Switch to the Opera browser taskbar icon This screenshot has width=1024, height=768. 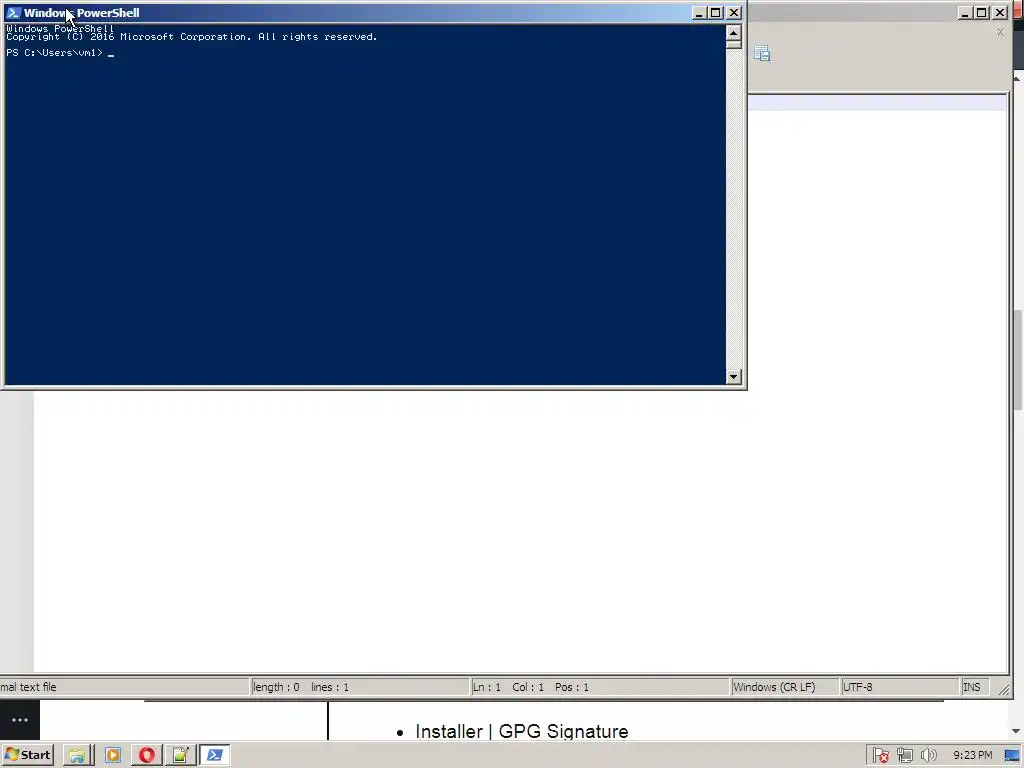click(x=146, y=755)
